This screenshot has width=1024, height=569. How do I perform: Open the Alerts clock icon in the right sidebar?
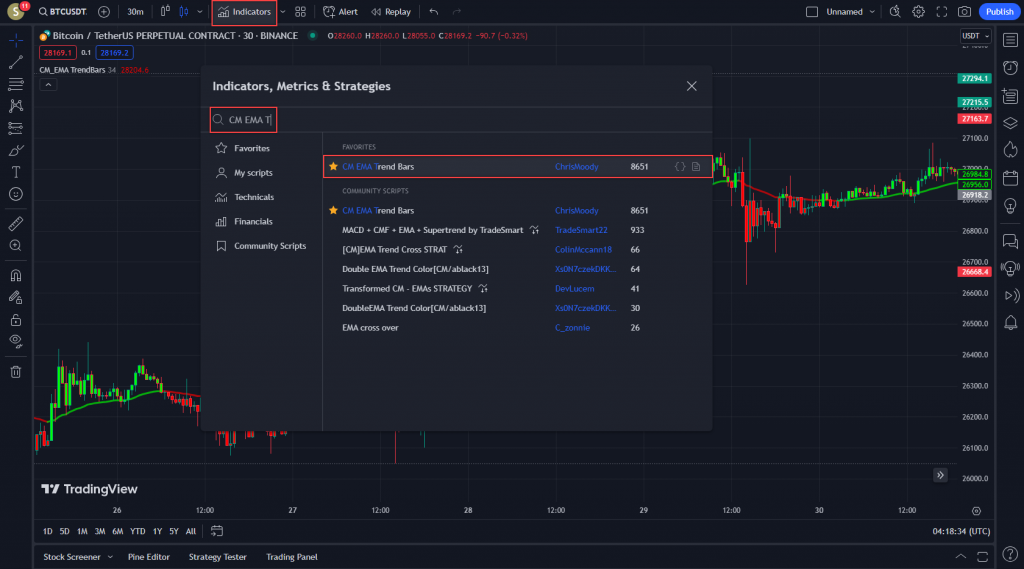pos(1010,66)
